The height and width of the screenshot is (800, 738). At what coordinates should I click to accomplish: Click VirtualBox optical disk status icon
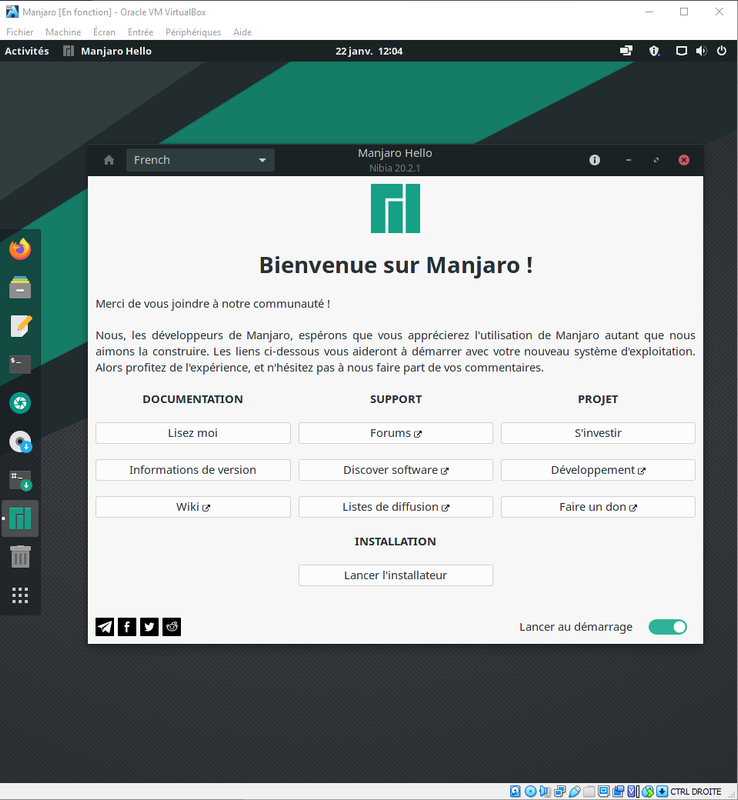(x=530, y=791)
